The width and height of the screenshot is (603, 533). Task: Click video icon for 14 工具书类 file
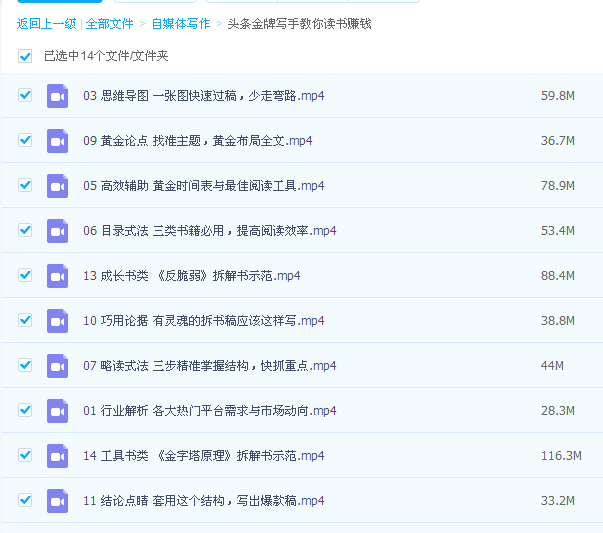[x=57, y=456]
